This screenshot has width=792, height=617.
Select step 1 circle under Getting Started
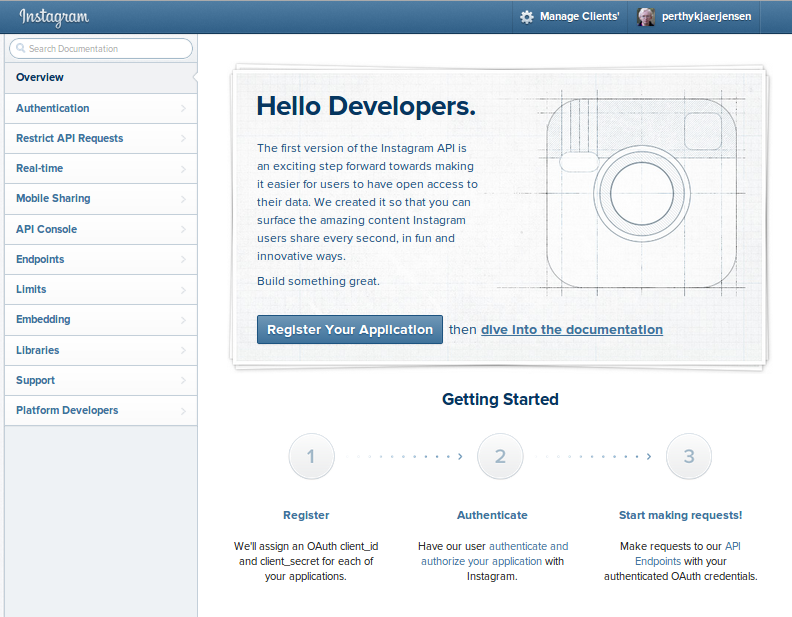[311, 456]
